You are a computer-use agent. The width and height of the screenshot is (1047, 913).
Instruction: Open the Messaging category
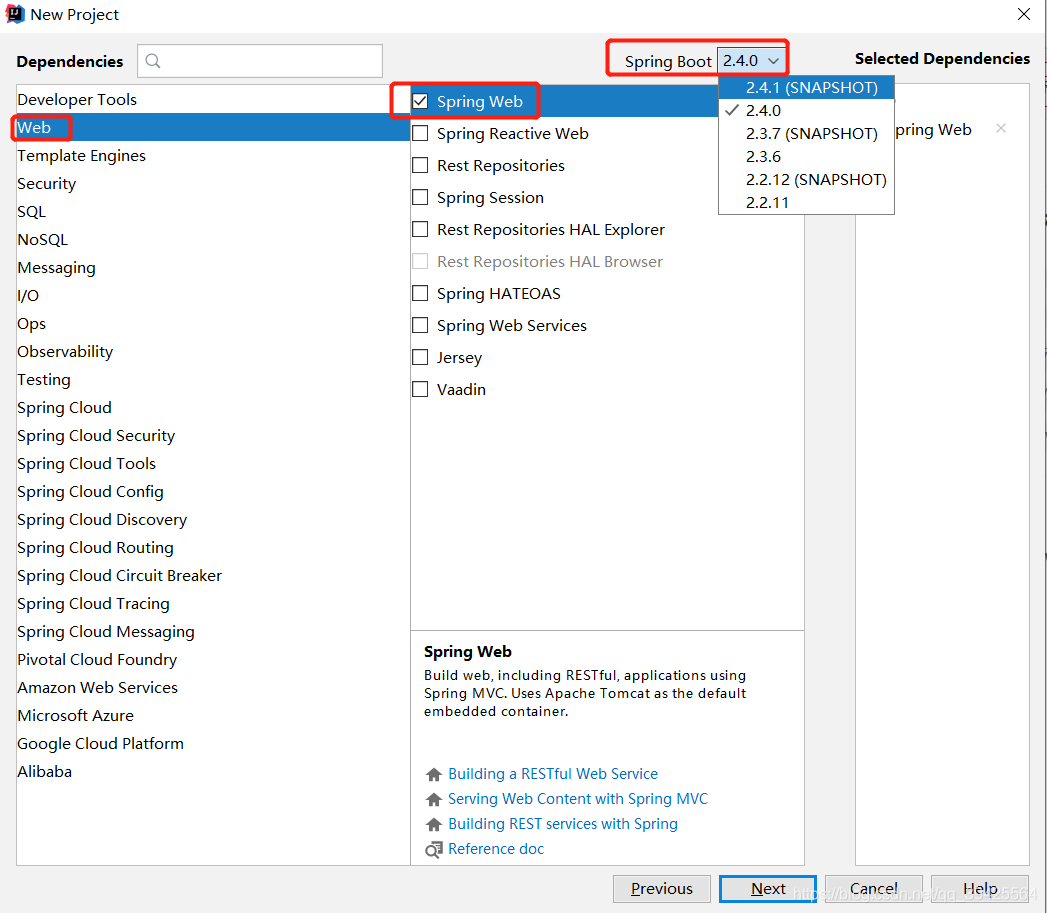coord(213,268)
